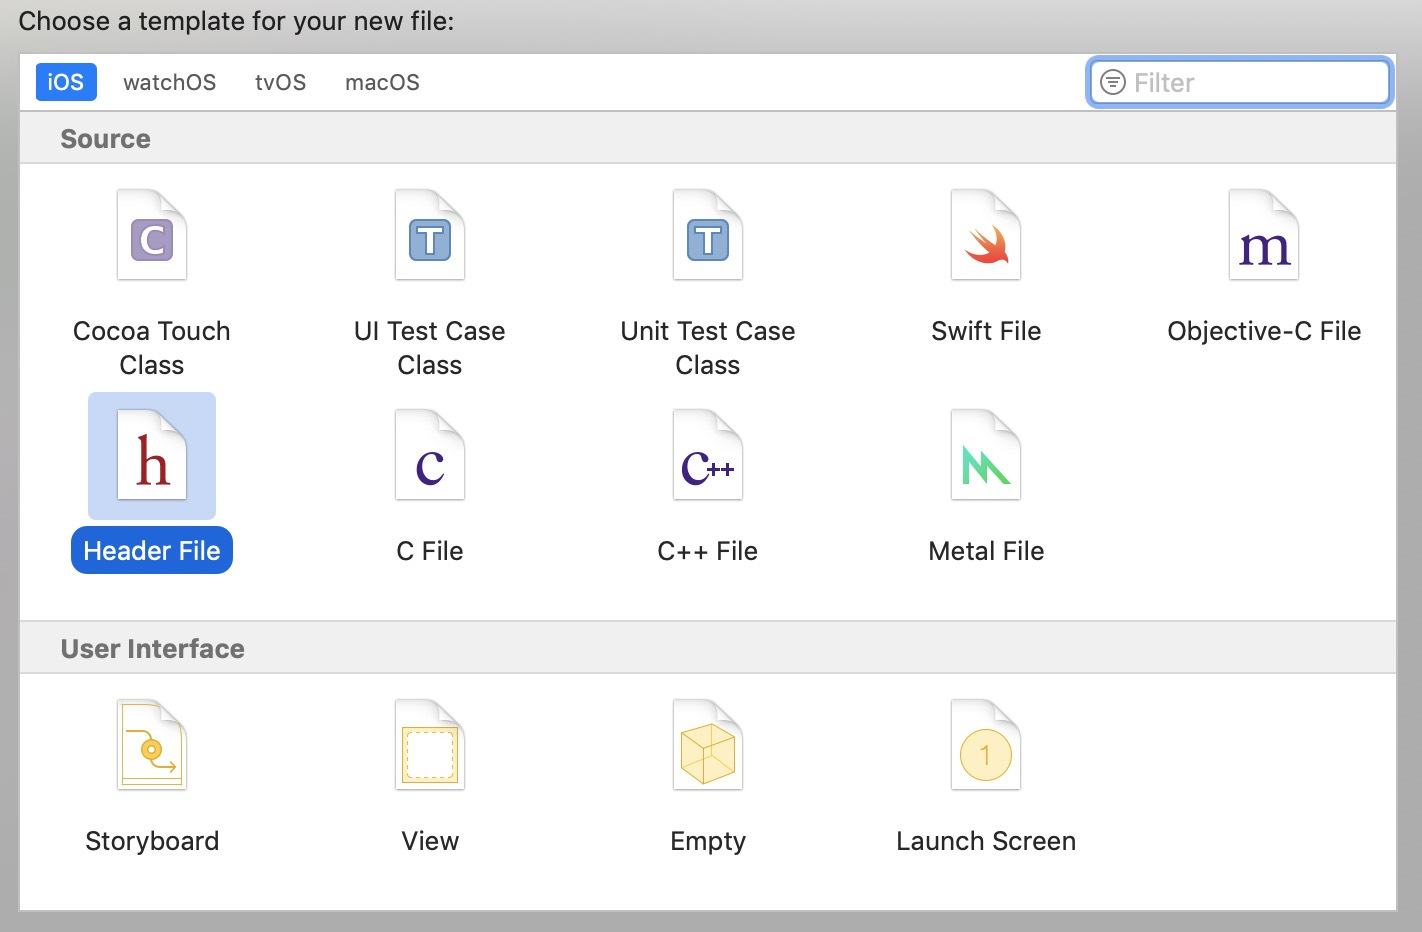The width and height of the screenshot is (1422, 932).
Task: Click the "UI Test Case Class" label
Action: [x=430, y=348]
